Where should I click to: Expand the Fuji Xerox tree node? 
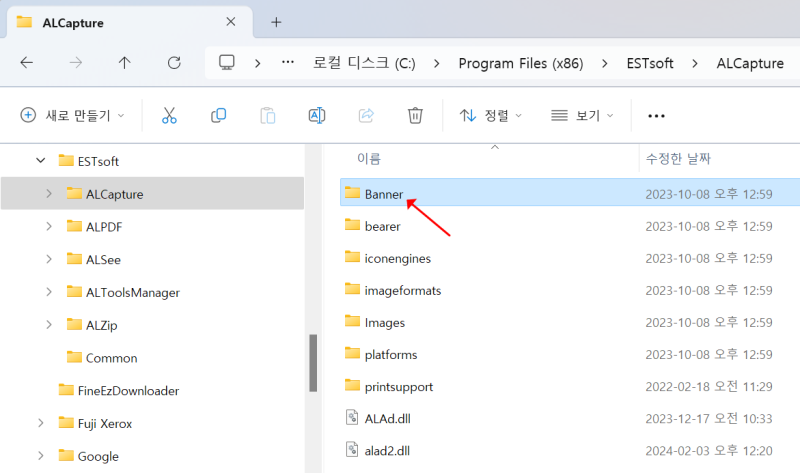pyautogui.click(x=41, y=423)
